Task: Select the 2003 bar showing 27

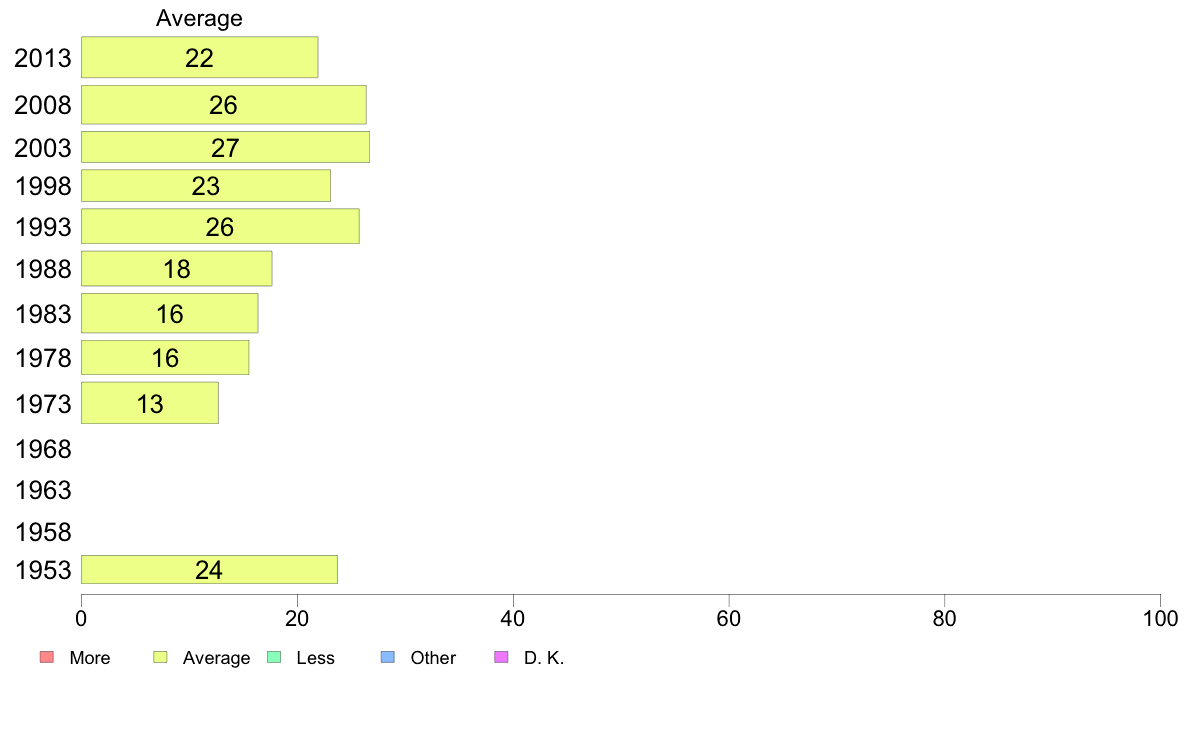Action: pyautogui.click(x=225, y=147)
